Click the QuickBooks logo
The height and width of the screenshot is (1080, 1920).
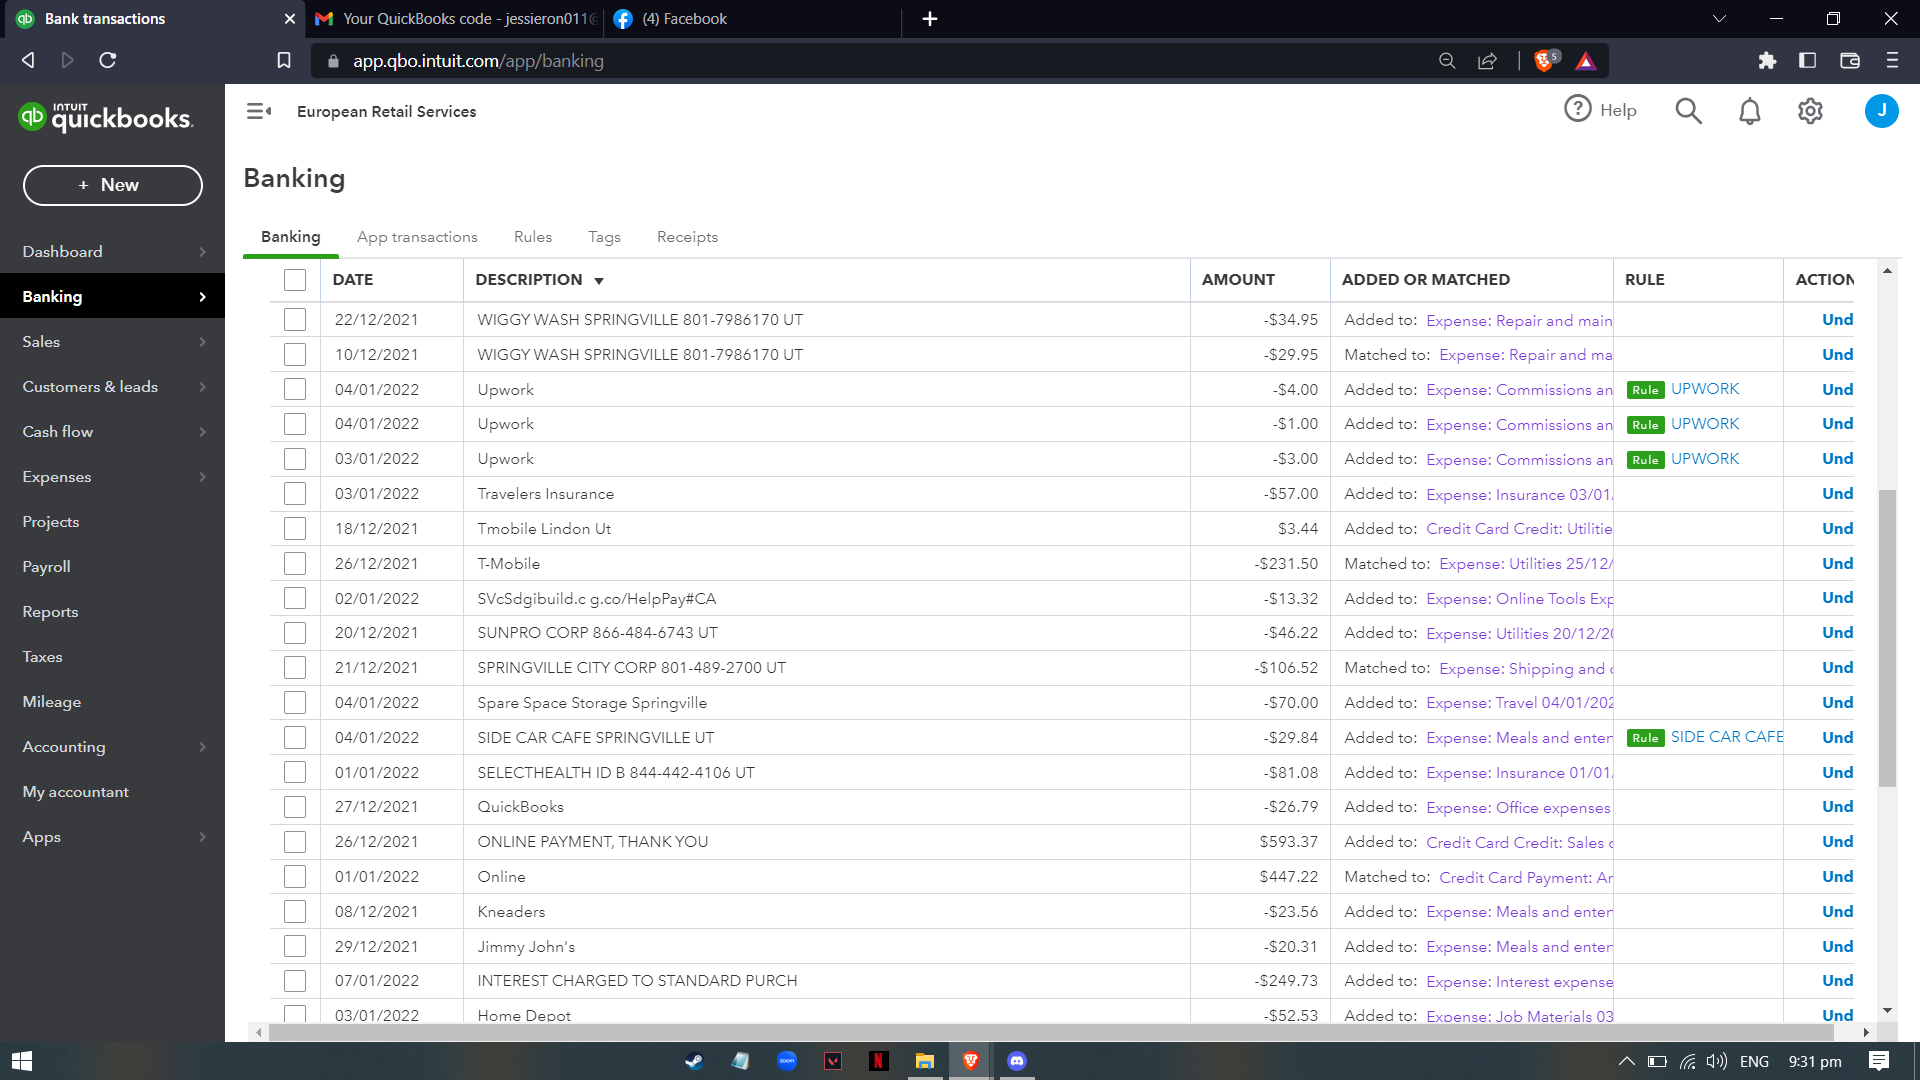[x=106, y=118]
